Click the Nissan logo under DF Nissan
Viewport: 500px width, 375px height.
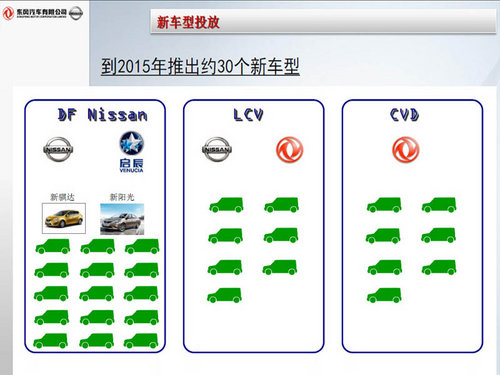58,149
